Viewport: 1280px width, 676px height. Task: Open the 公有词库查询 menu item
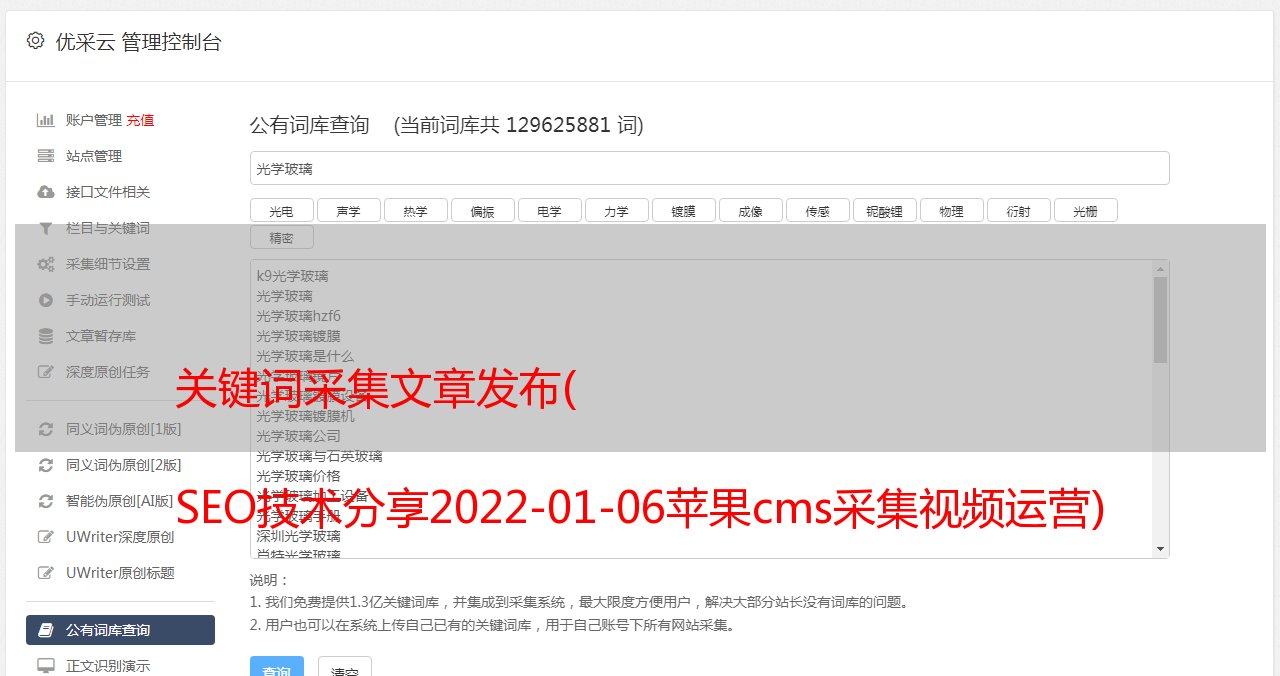(120, 630)
